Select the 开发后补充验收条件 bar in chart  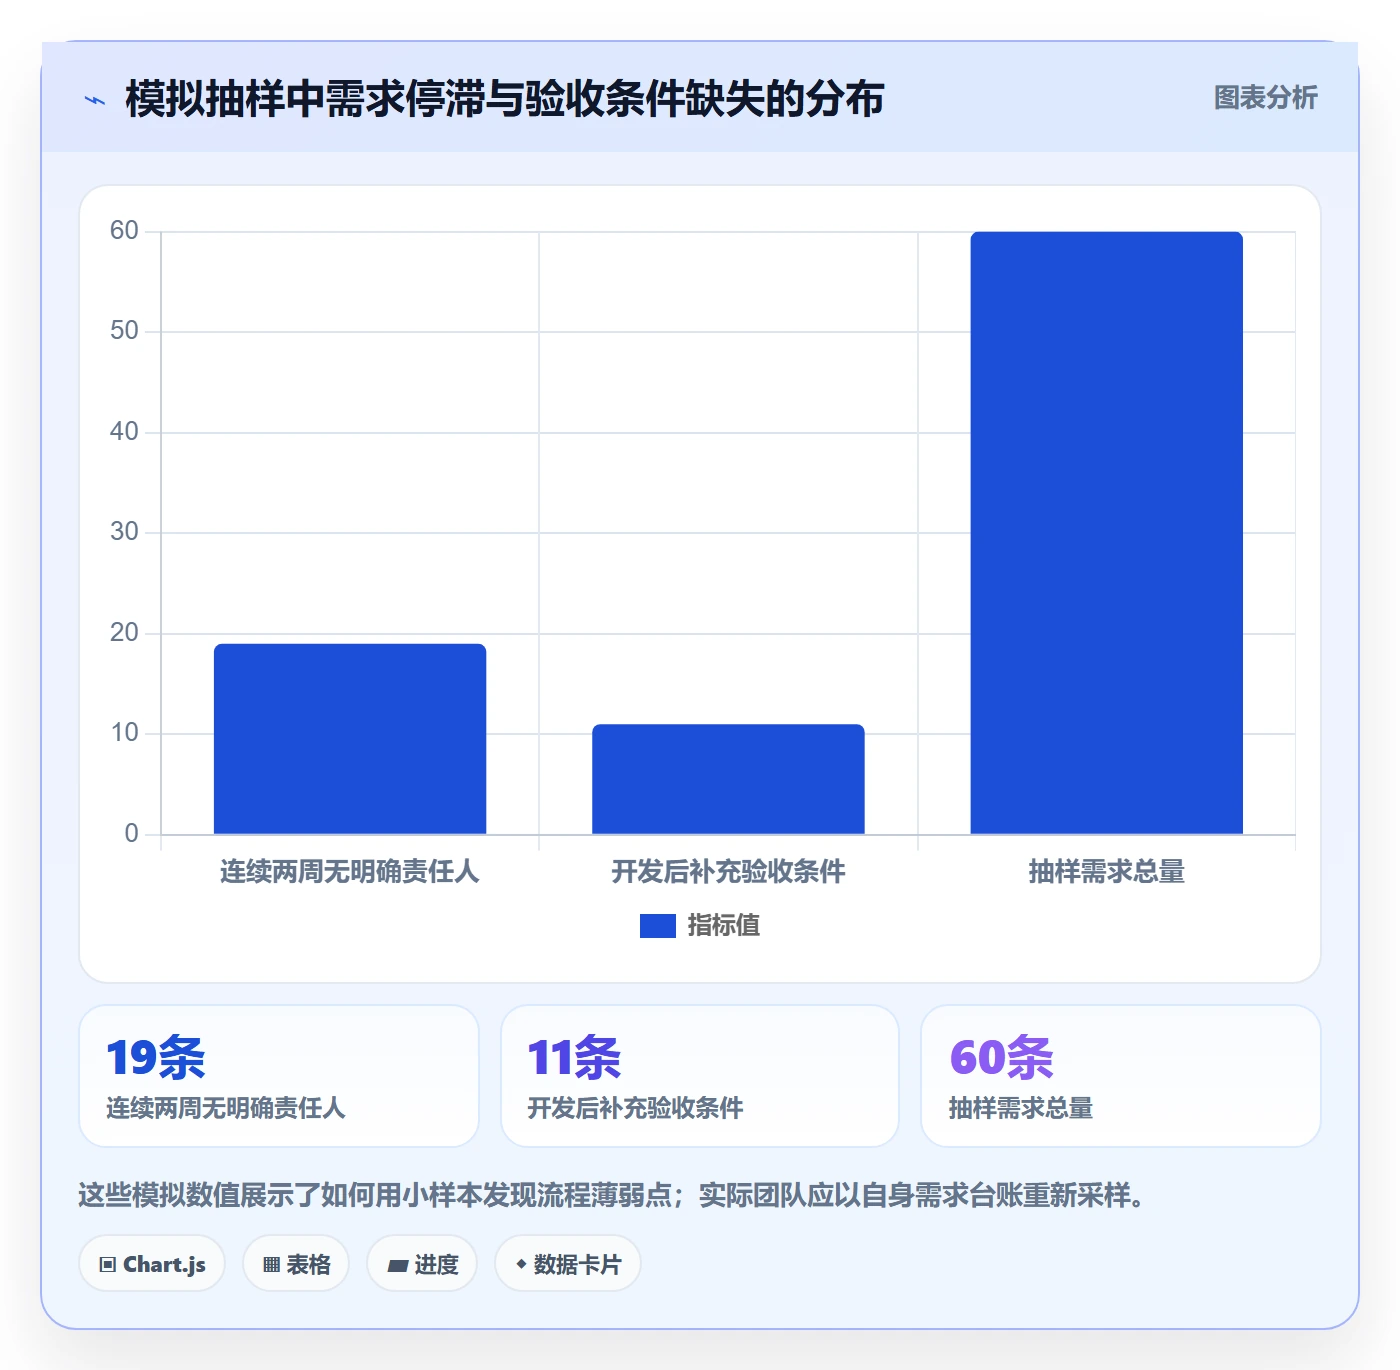728,779
